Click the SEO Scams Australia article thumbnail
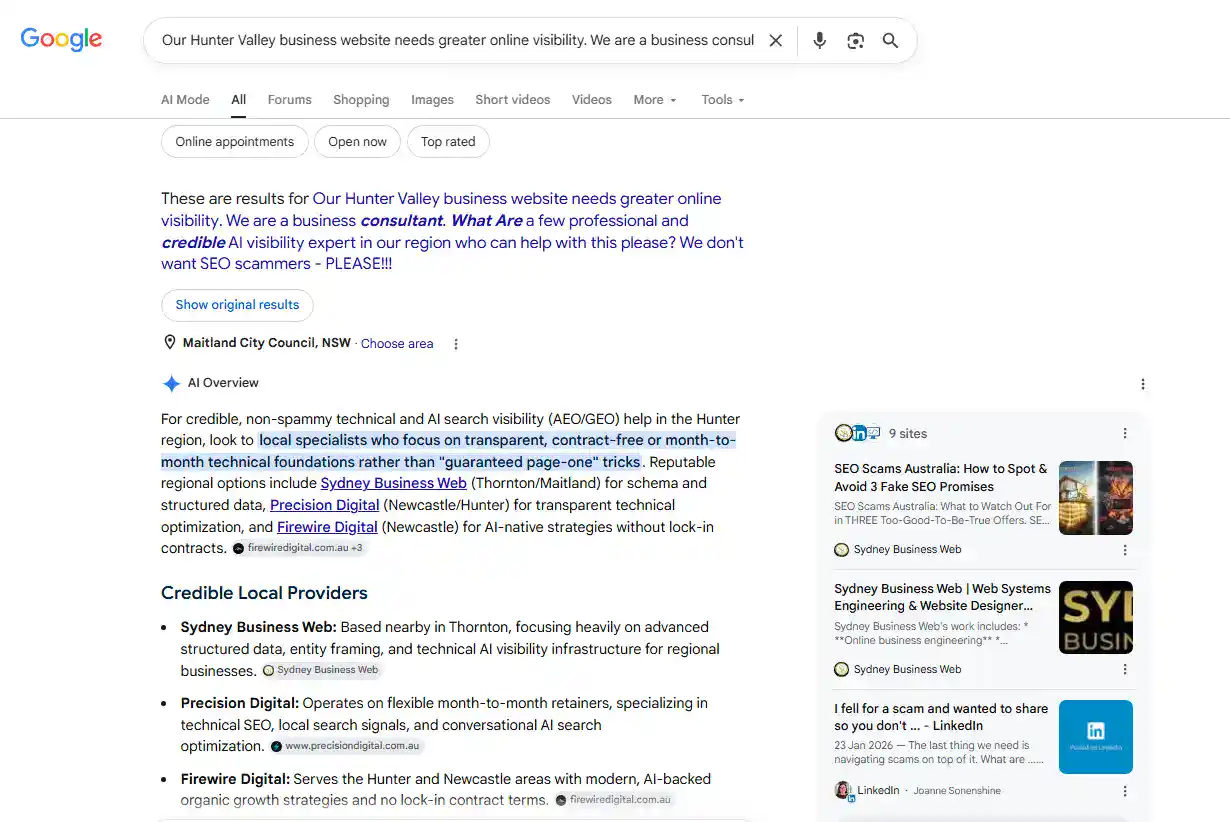 pos(1096,498)
